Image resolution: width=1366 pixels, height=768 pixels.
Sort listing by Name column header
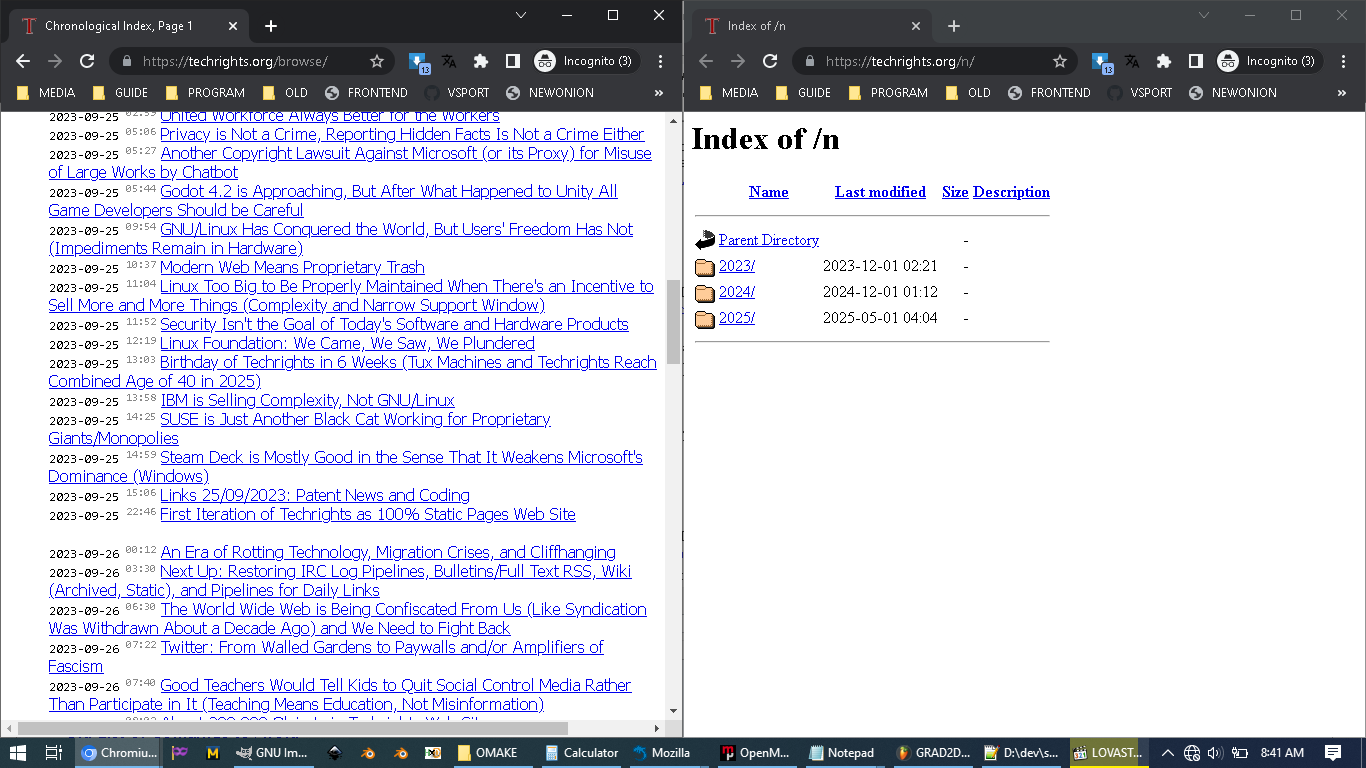coord(769,192)
